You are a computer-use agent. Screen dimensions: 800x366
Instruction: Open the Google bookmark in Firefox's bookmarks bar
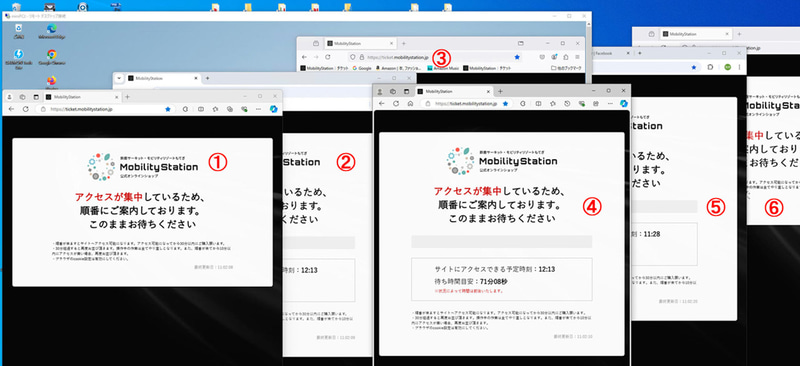(x=362, y=68)
